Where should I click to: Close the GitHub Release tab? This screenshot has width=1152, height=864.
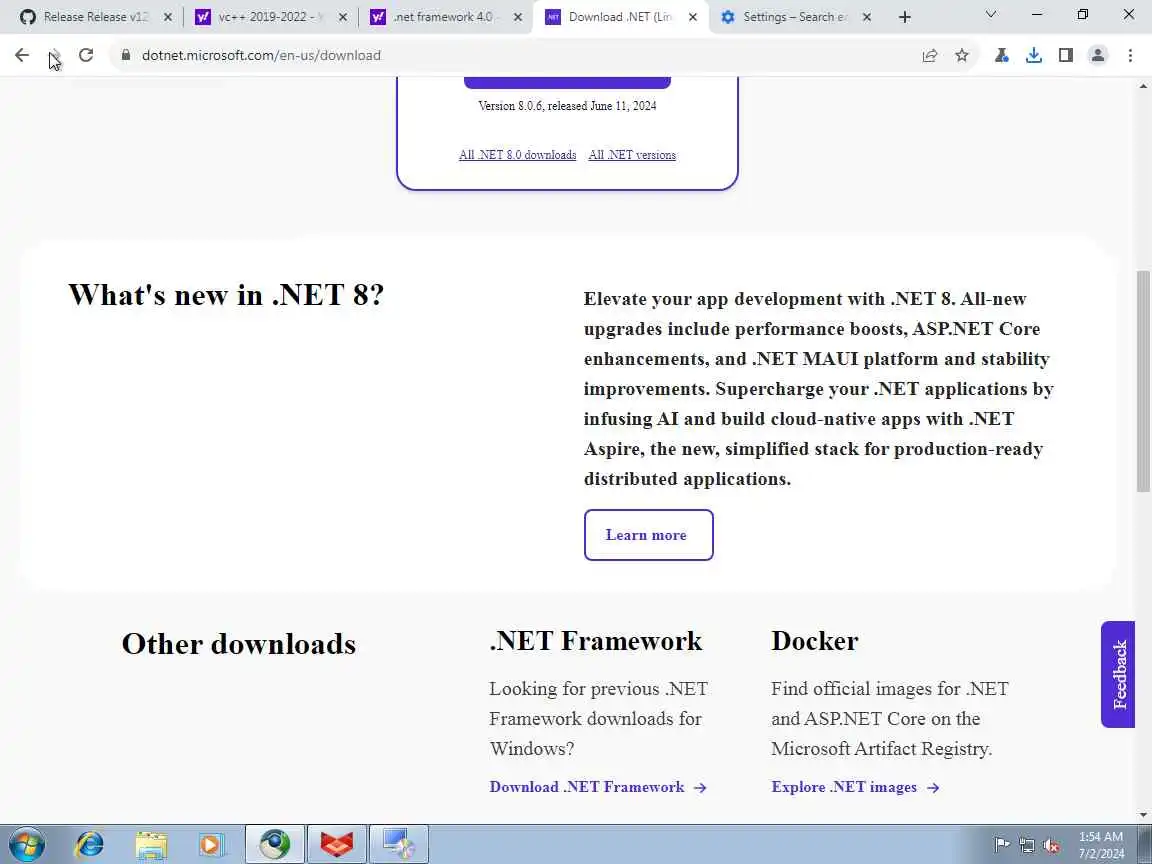(168, 17)
